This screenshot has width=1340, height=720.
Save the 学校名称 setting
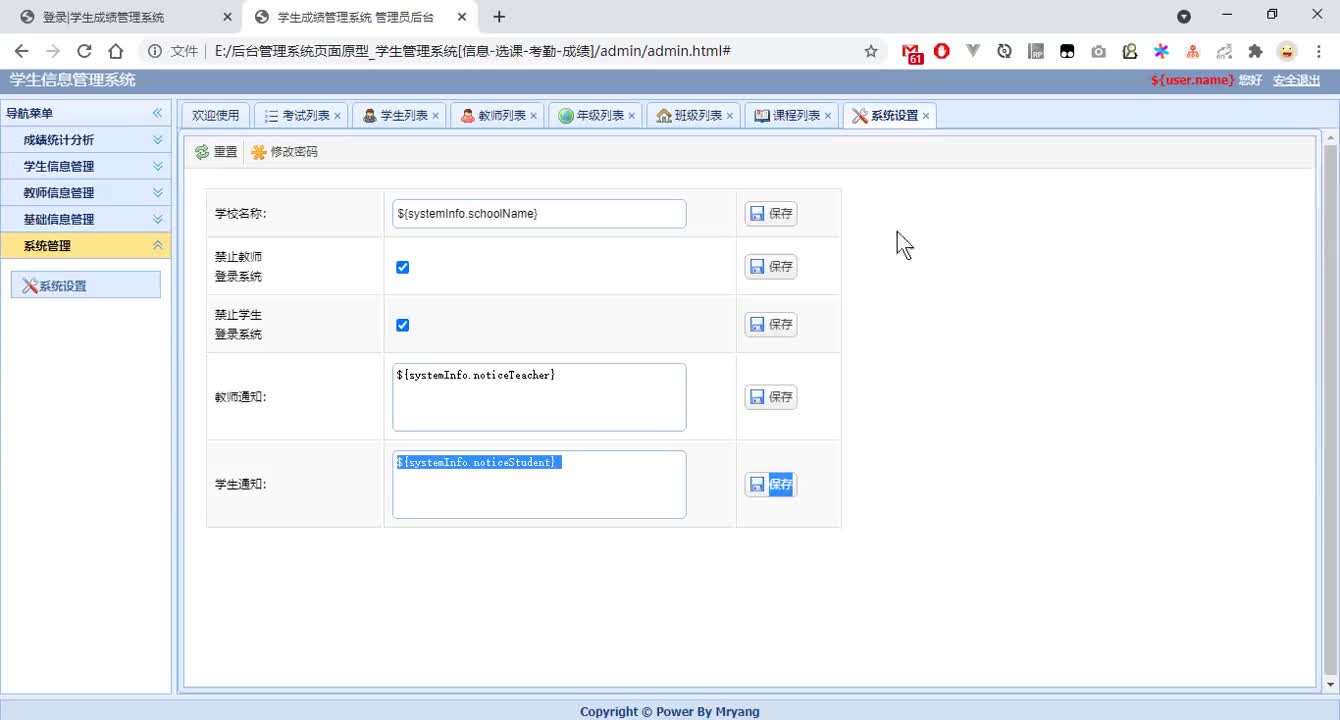[771, 214]
